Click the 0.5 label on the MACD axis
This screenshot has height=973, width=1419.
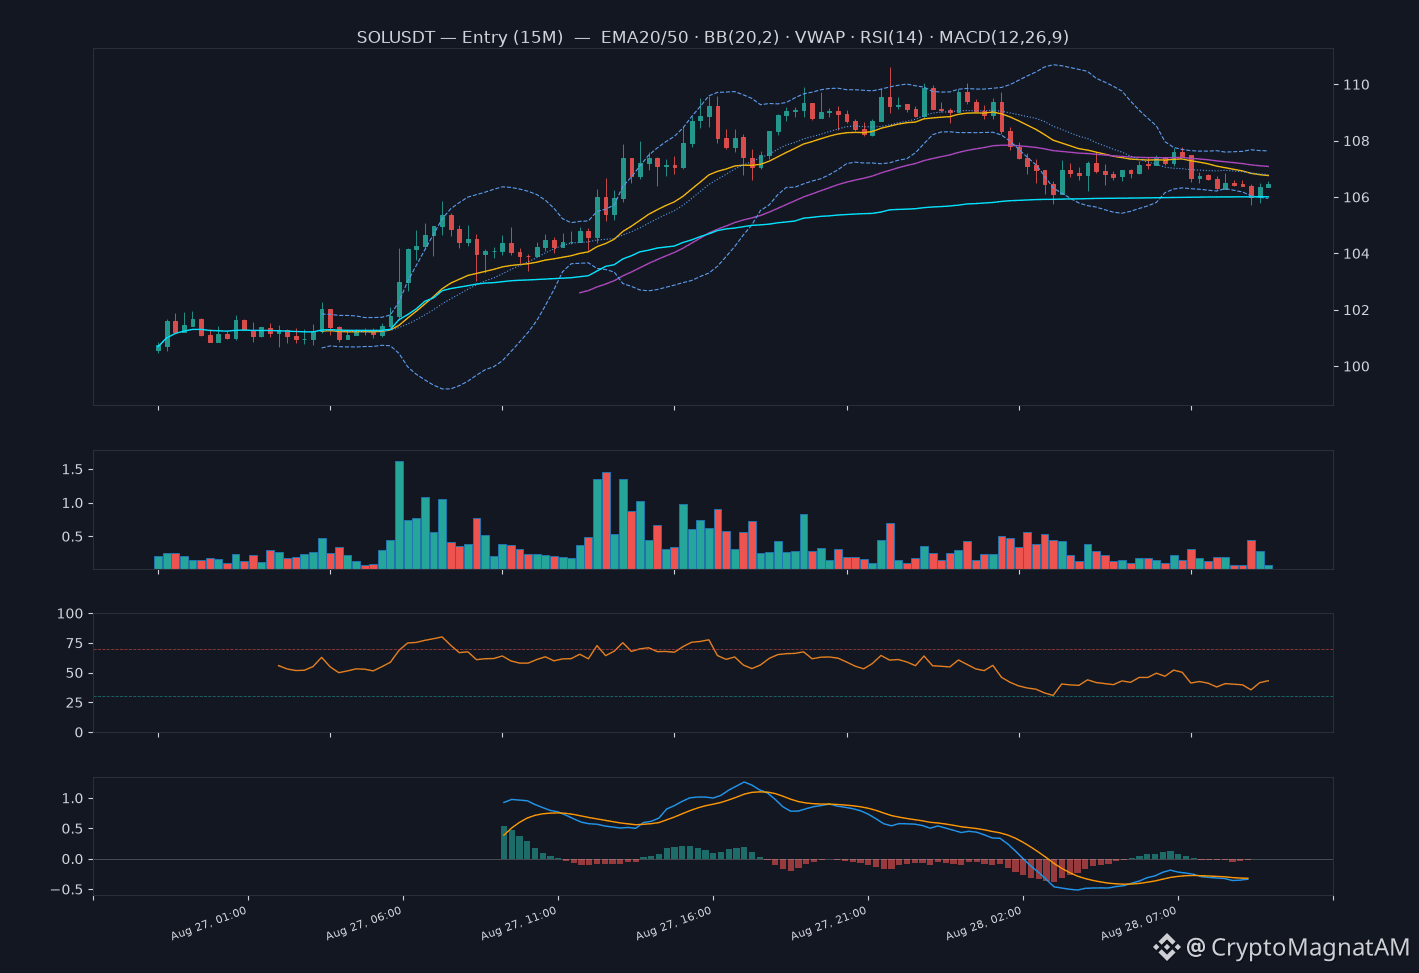[72, 828]
